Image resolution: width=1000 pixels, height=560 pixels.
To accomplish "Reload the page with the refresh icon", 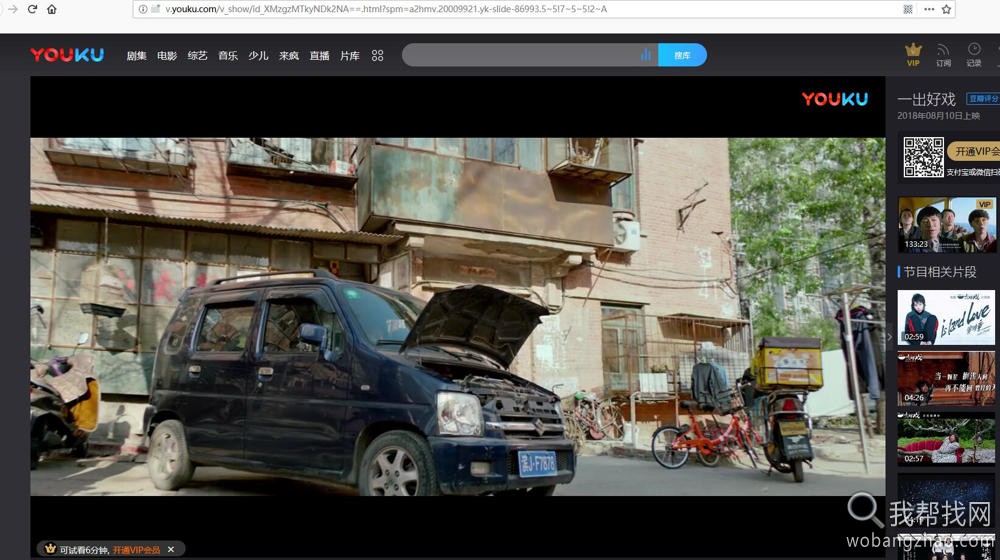I will point(32,9).
